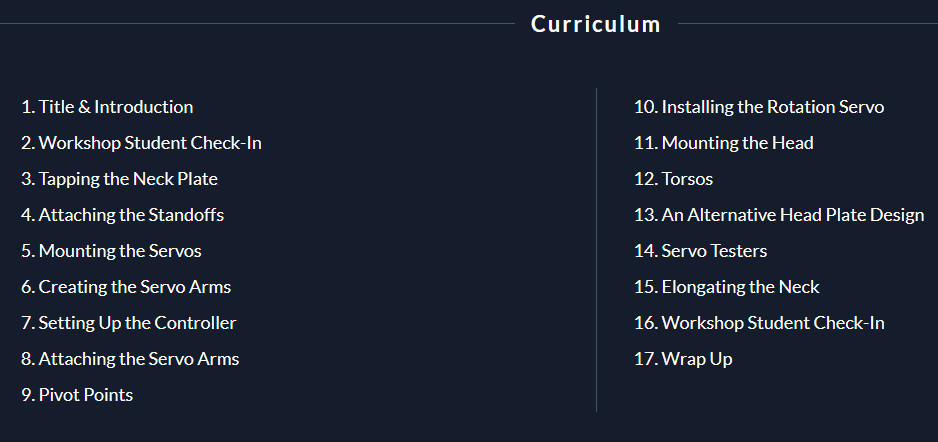Open An Alternative Head Plate Design

click(x=779, y=215)
